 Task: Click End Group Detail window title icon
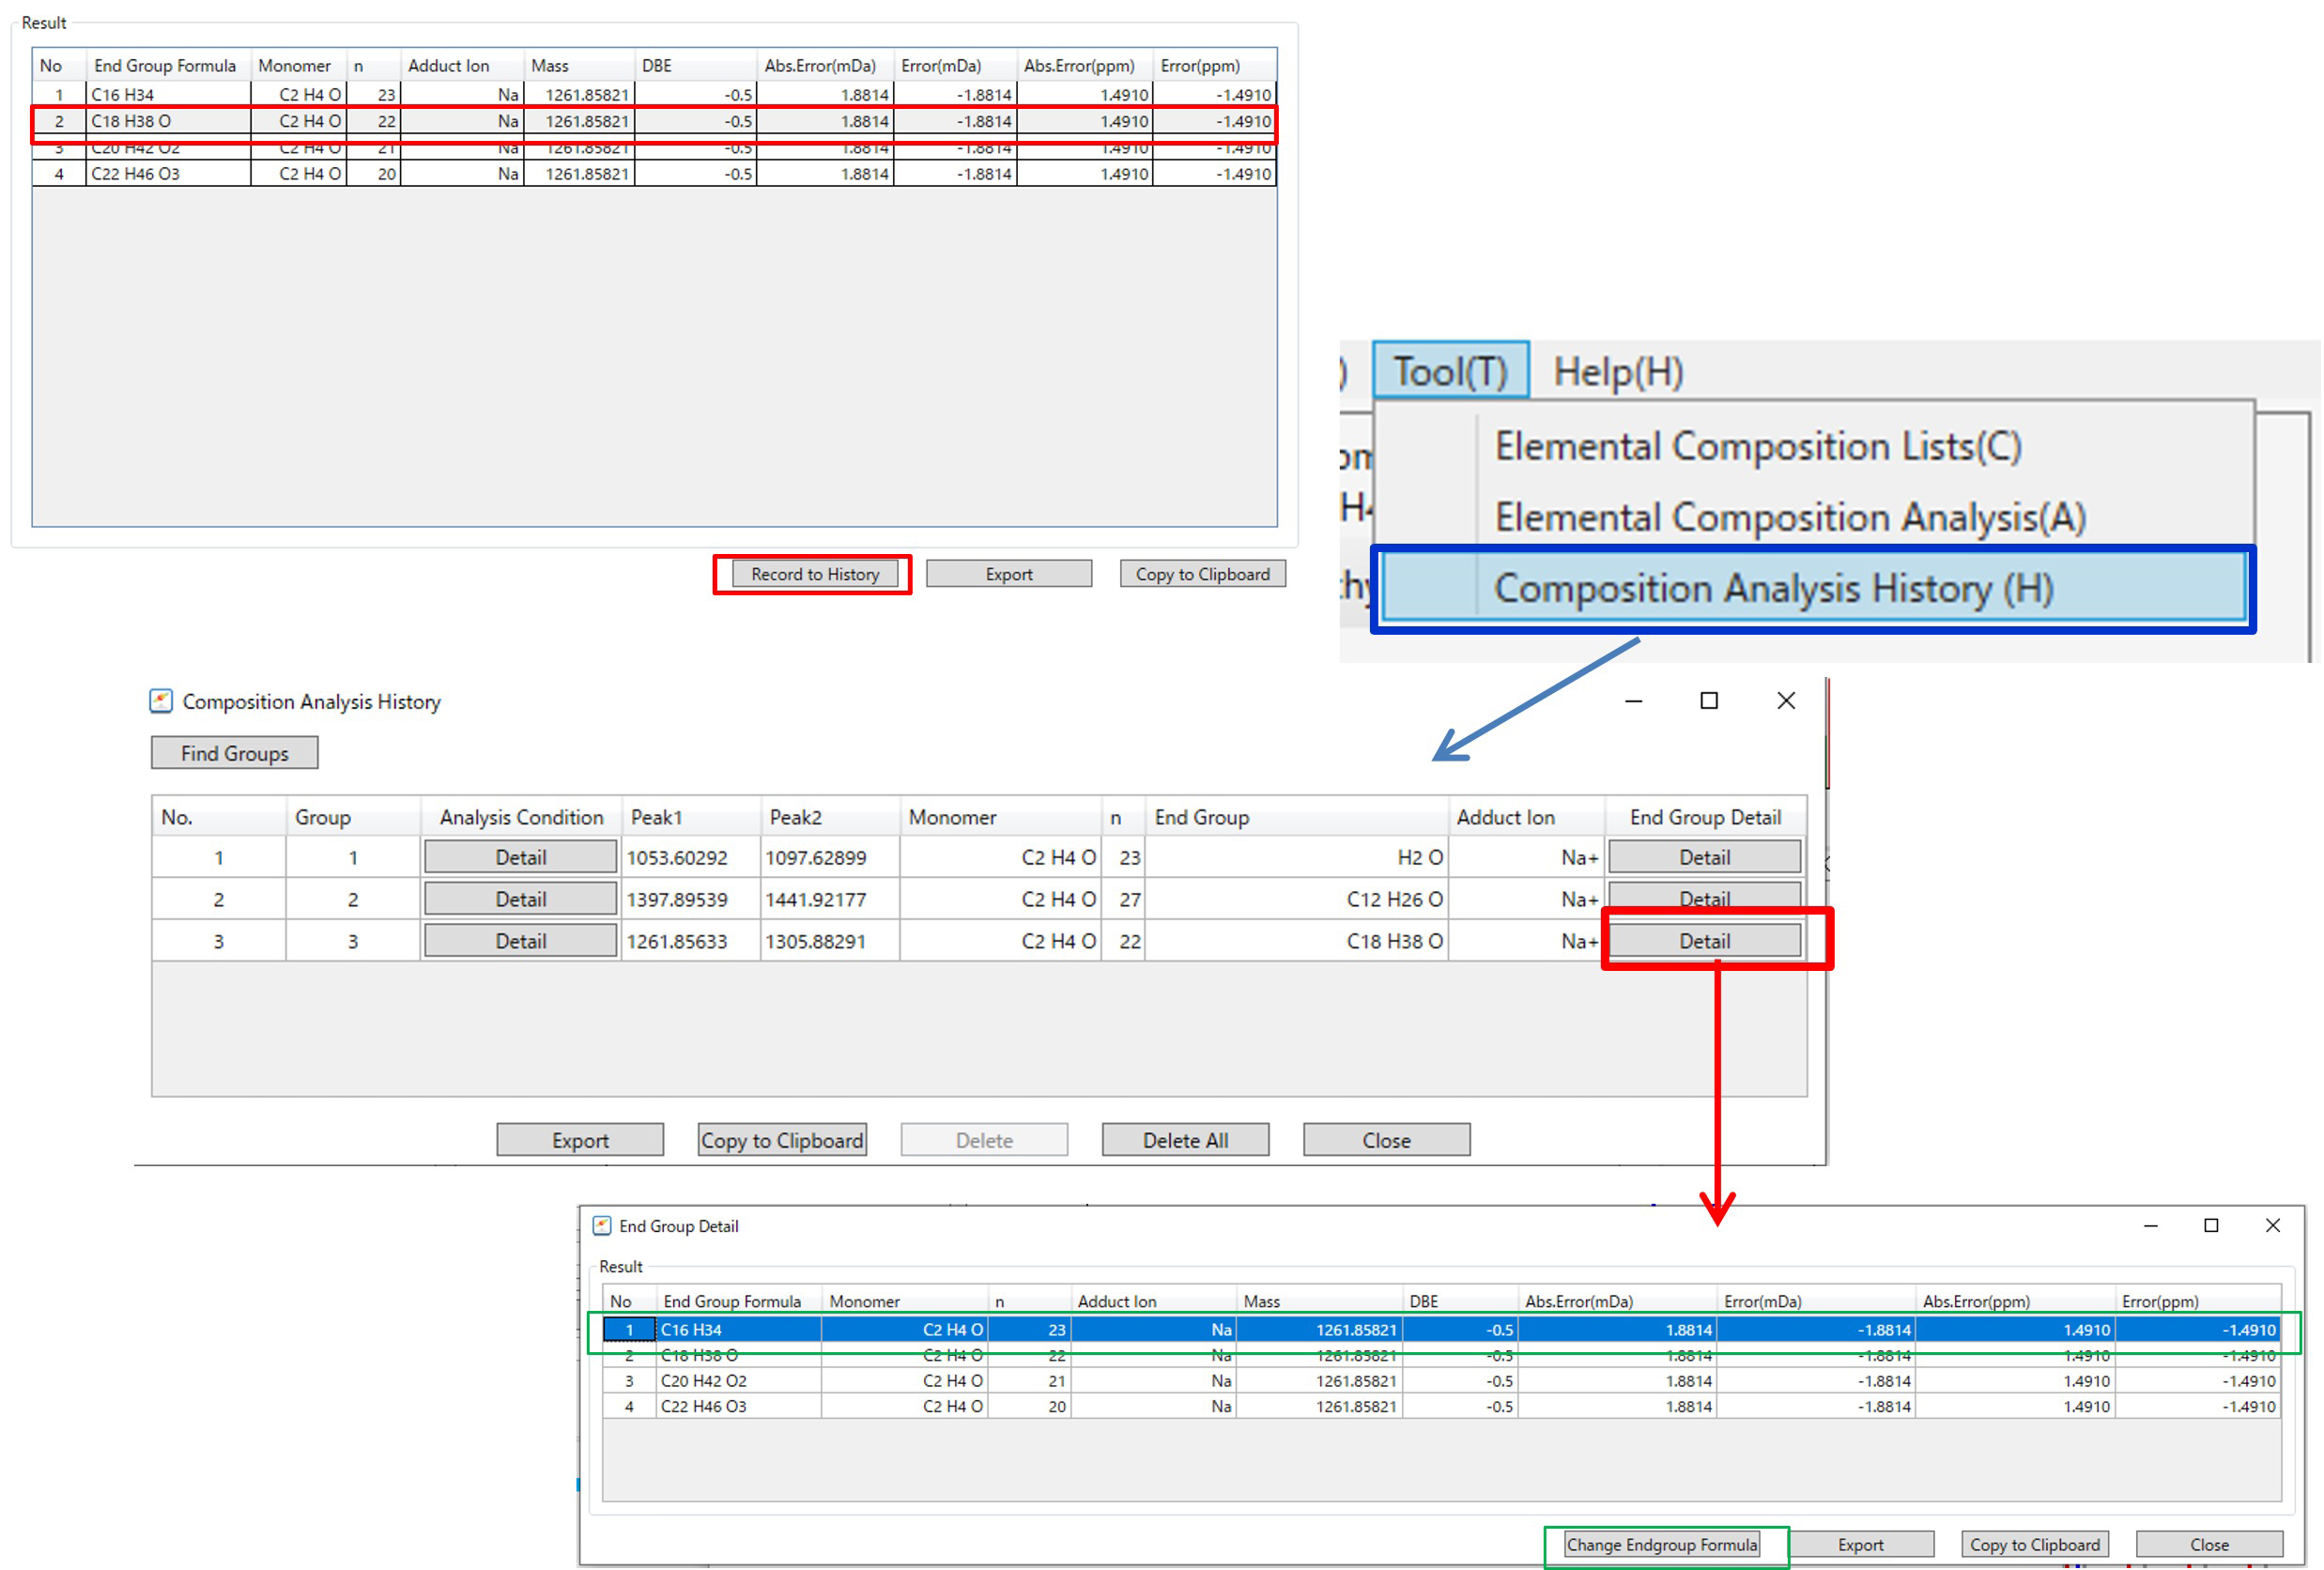tap(602, 1226)
